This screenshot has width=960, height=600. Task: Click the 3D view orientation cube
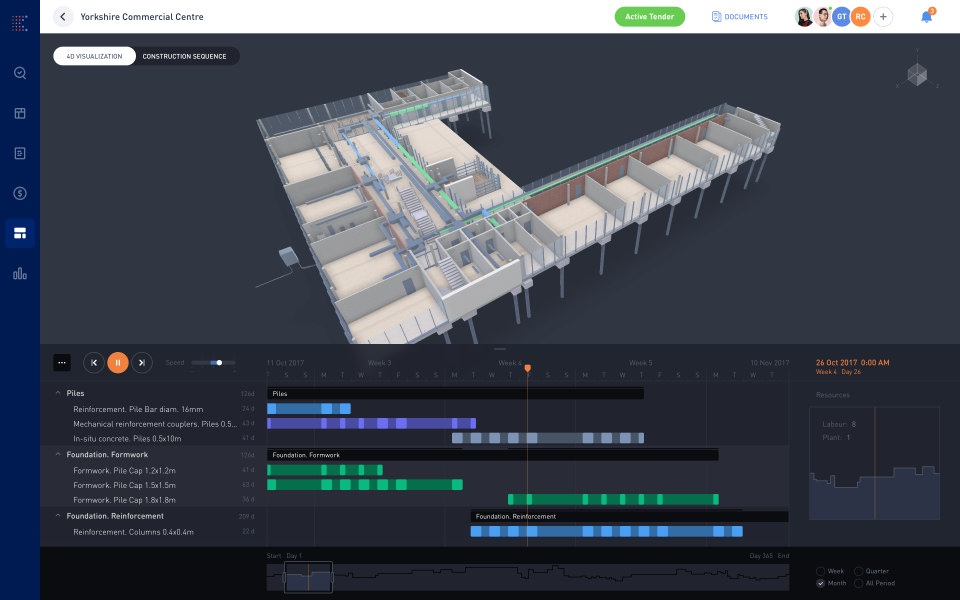pos(916,73)
